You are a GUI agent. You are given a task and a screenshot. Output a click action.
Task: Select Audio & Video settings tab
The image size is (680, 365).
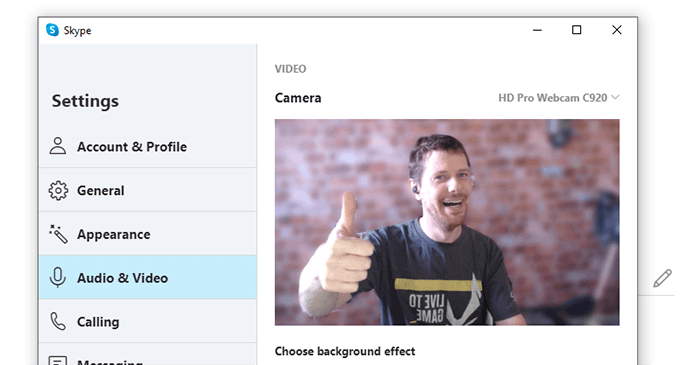point(147,277)
